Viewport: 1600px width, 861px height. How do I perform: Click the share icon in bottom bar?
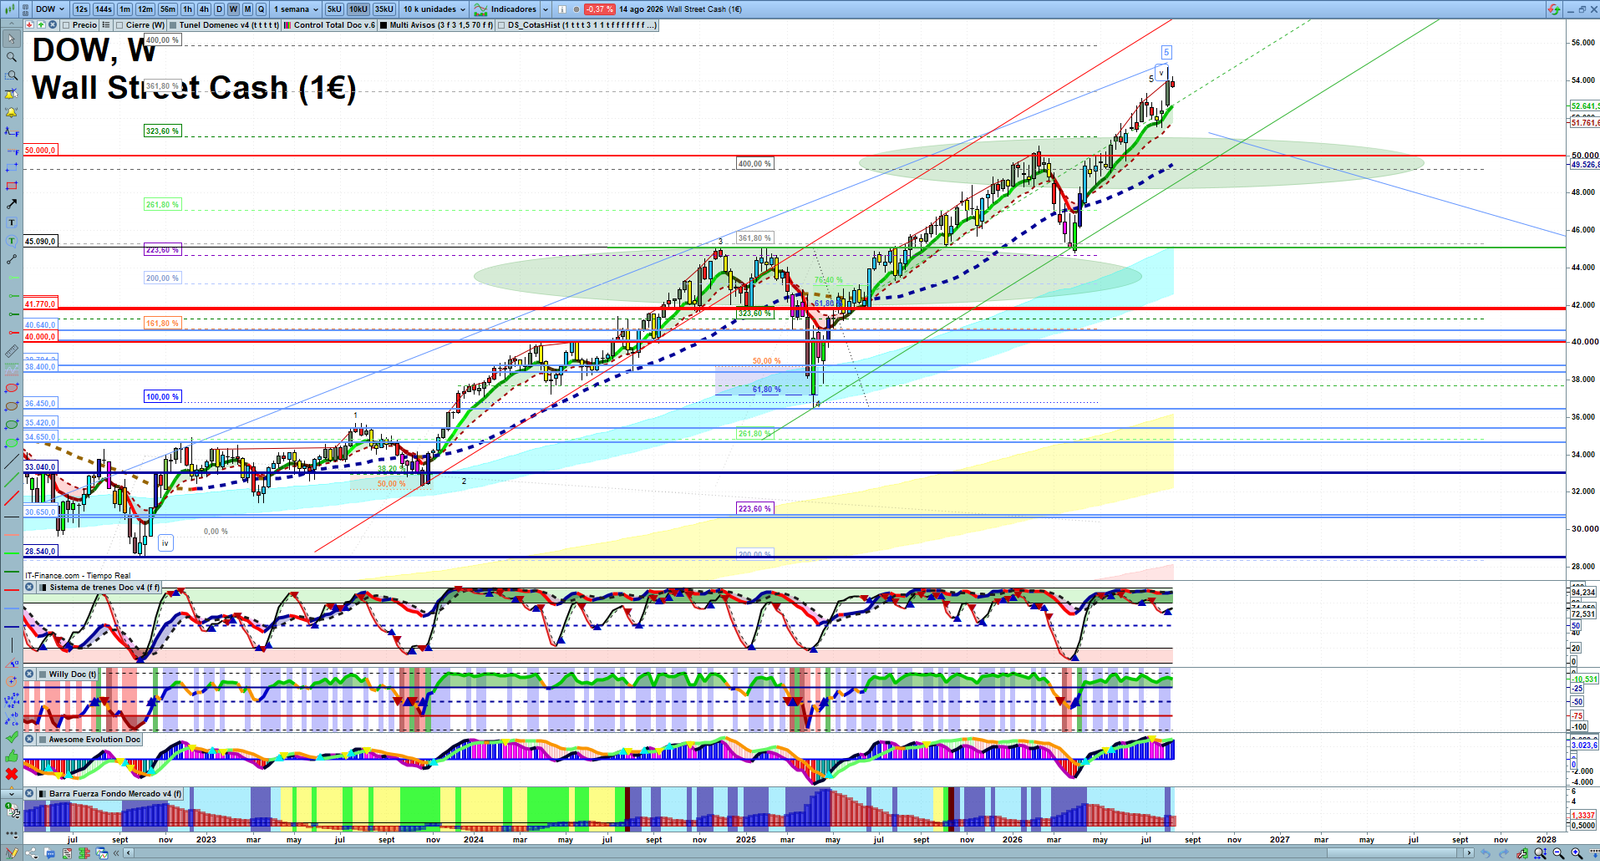[31, 853]
